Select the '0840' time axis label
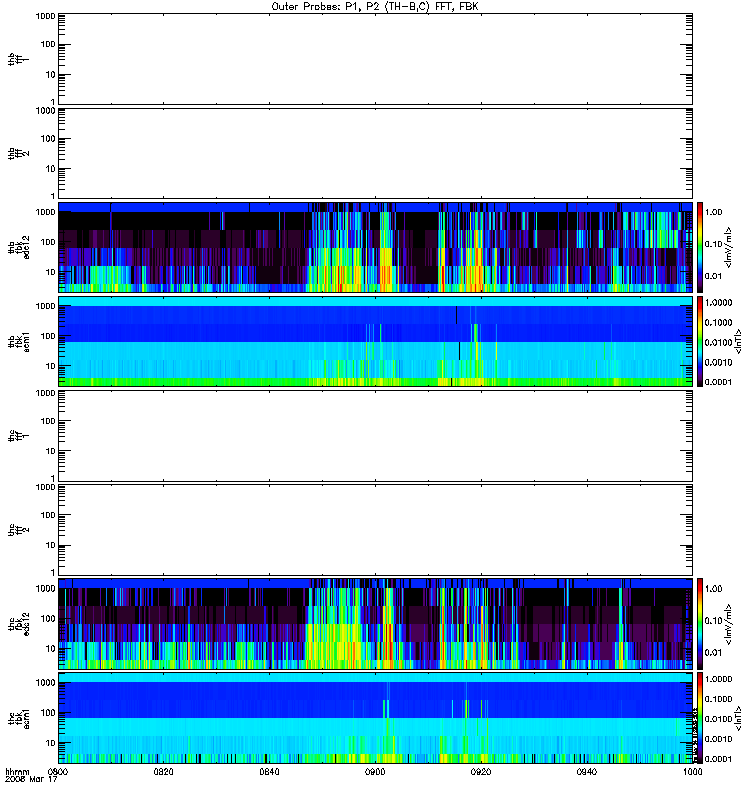 pyautogui.click(x=269, y=772)
